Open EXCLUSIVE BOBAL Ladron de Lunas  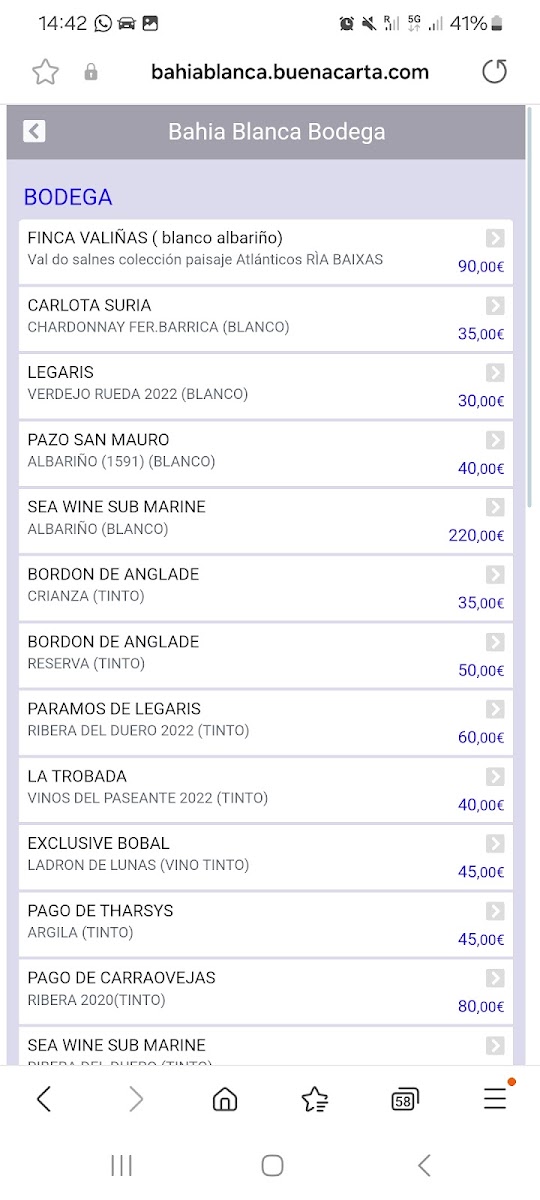266,856
